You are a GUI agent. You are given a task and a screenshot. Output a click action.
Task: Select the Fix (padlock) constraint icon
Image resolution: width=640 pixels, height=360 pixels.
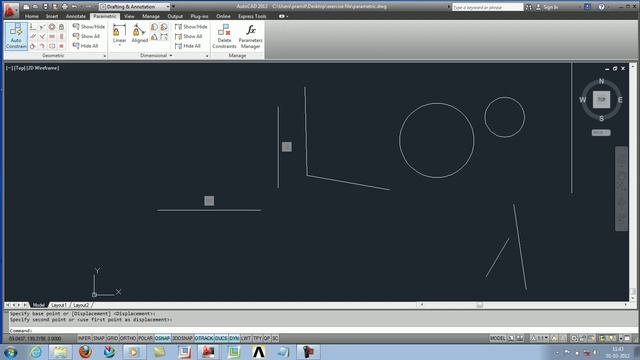pos(61,27)
